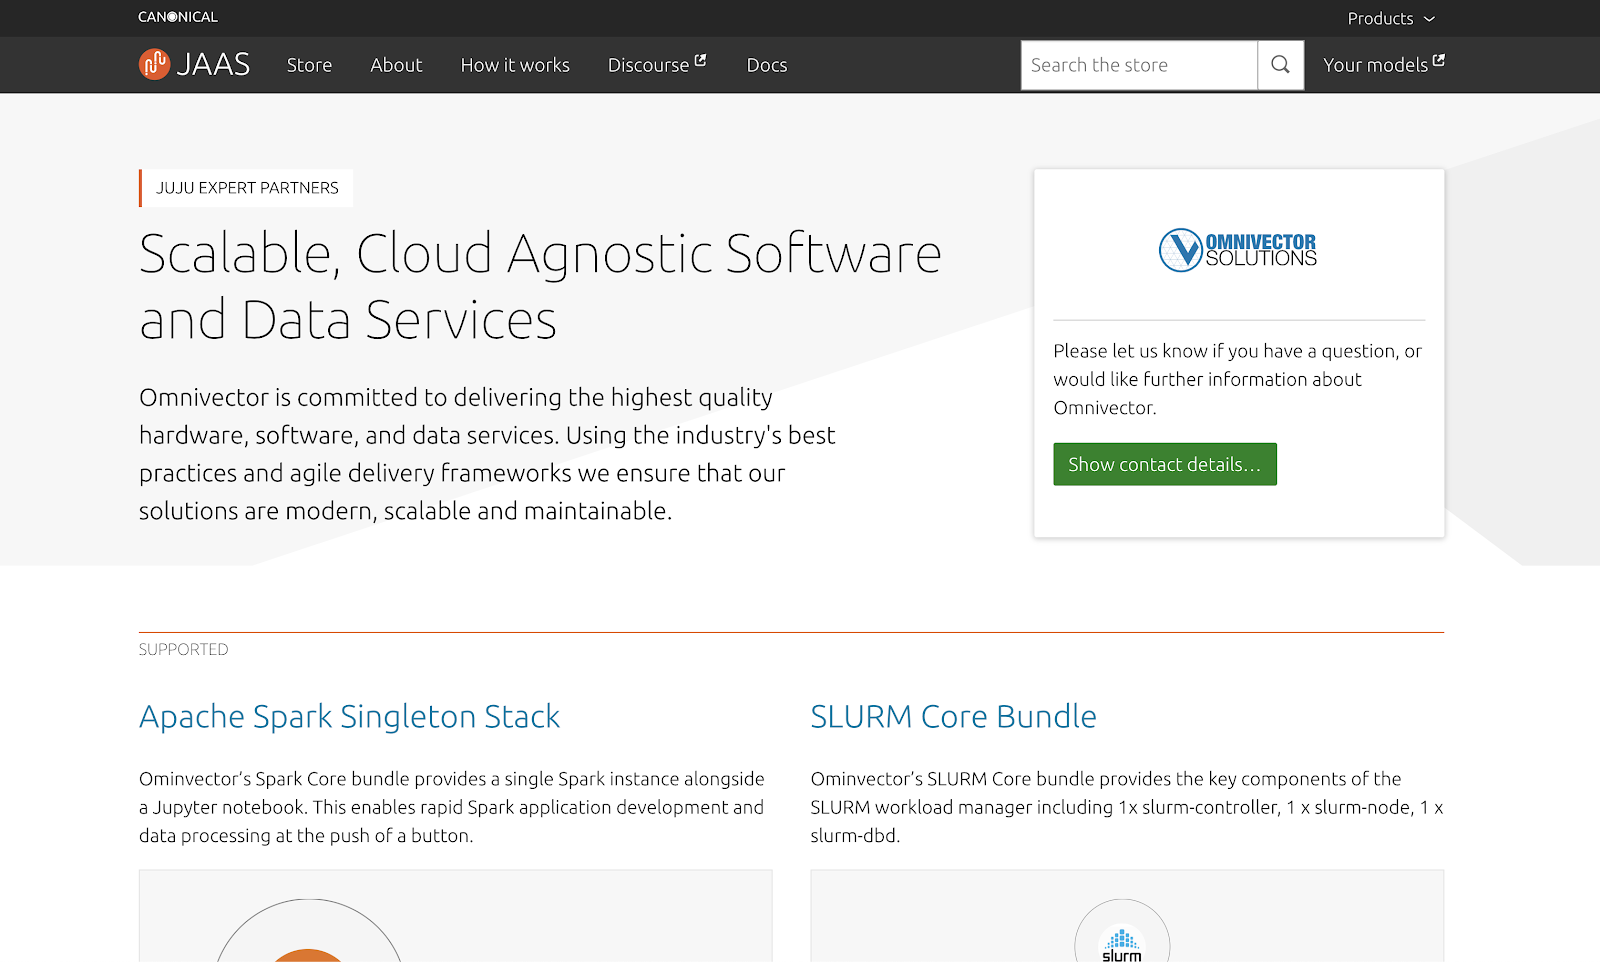This screenshot has width=1600, height=962.
Task: Open Your models link
Action: [1384, 65]
